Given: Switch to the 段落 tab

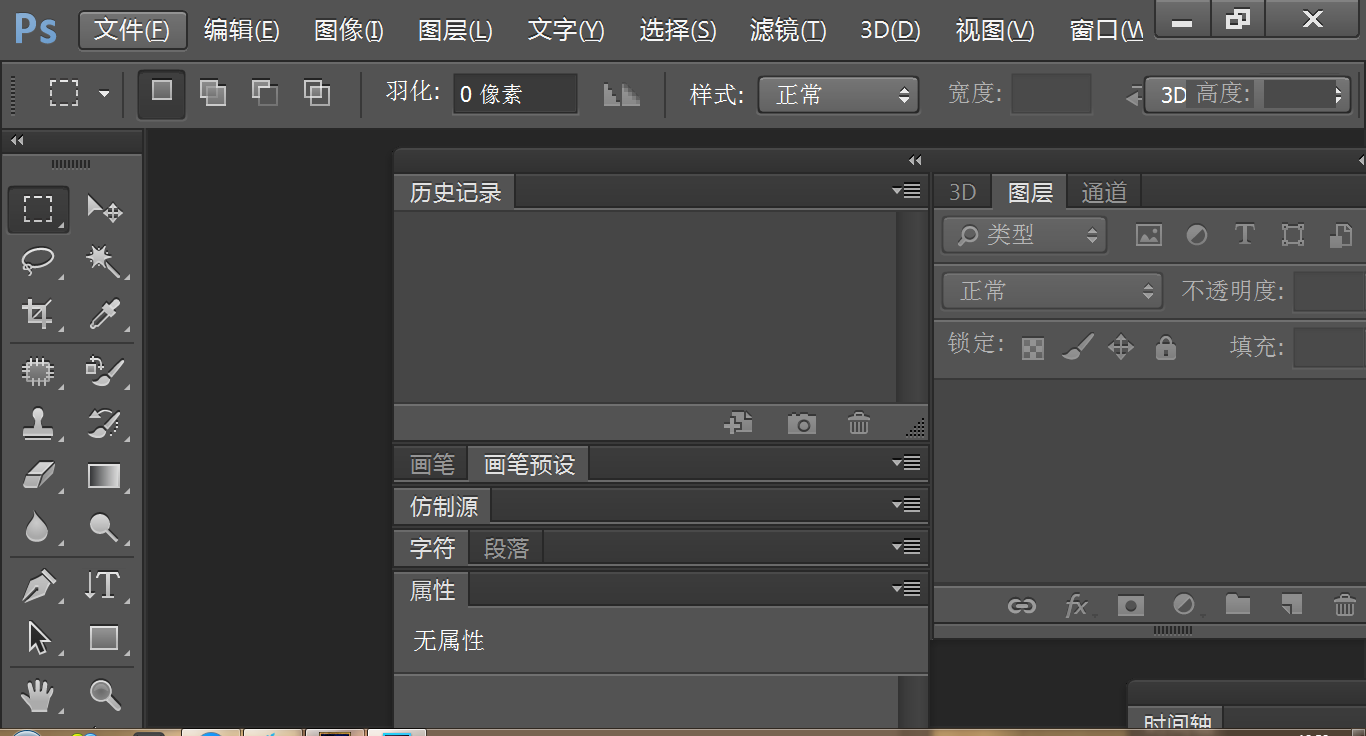Looking at the screenshot, I should click(x=506, y=548).
